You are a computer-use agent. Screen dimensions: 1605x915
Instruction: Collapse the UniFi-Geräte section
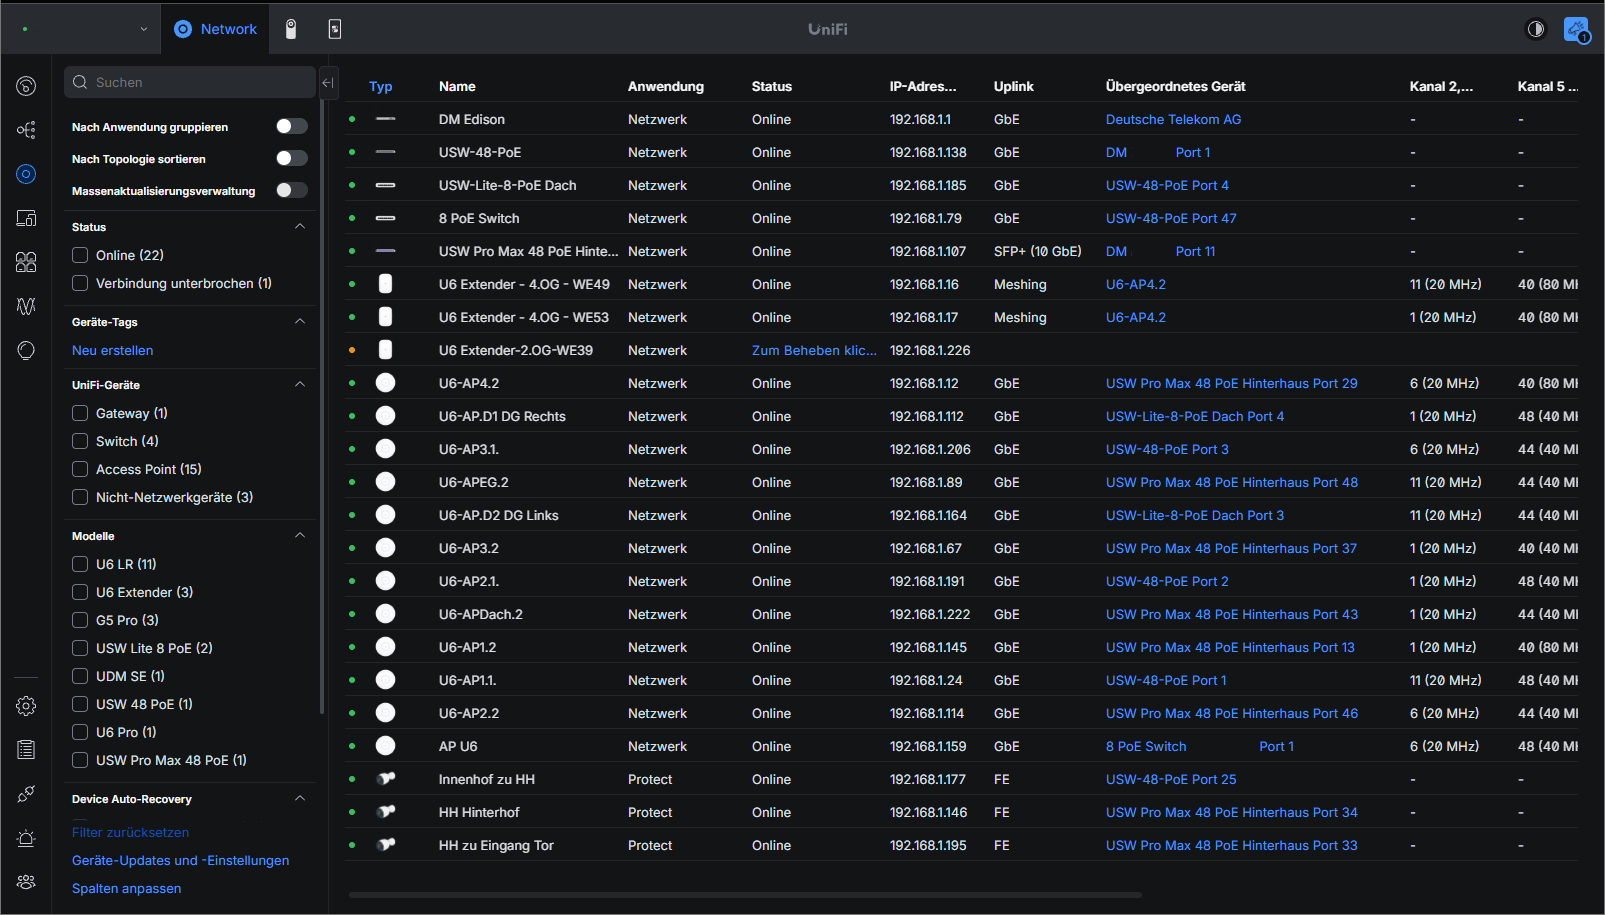tap(300, 385)
